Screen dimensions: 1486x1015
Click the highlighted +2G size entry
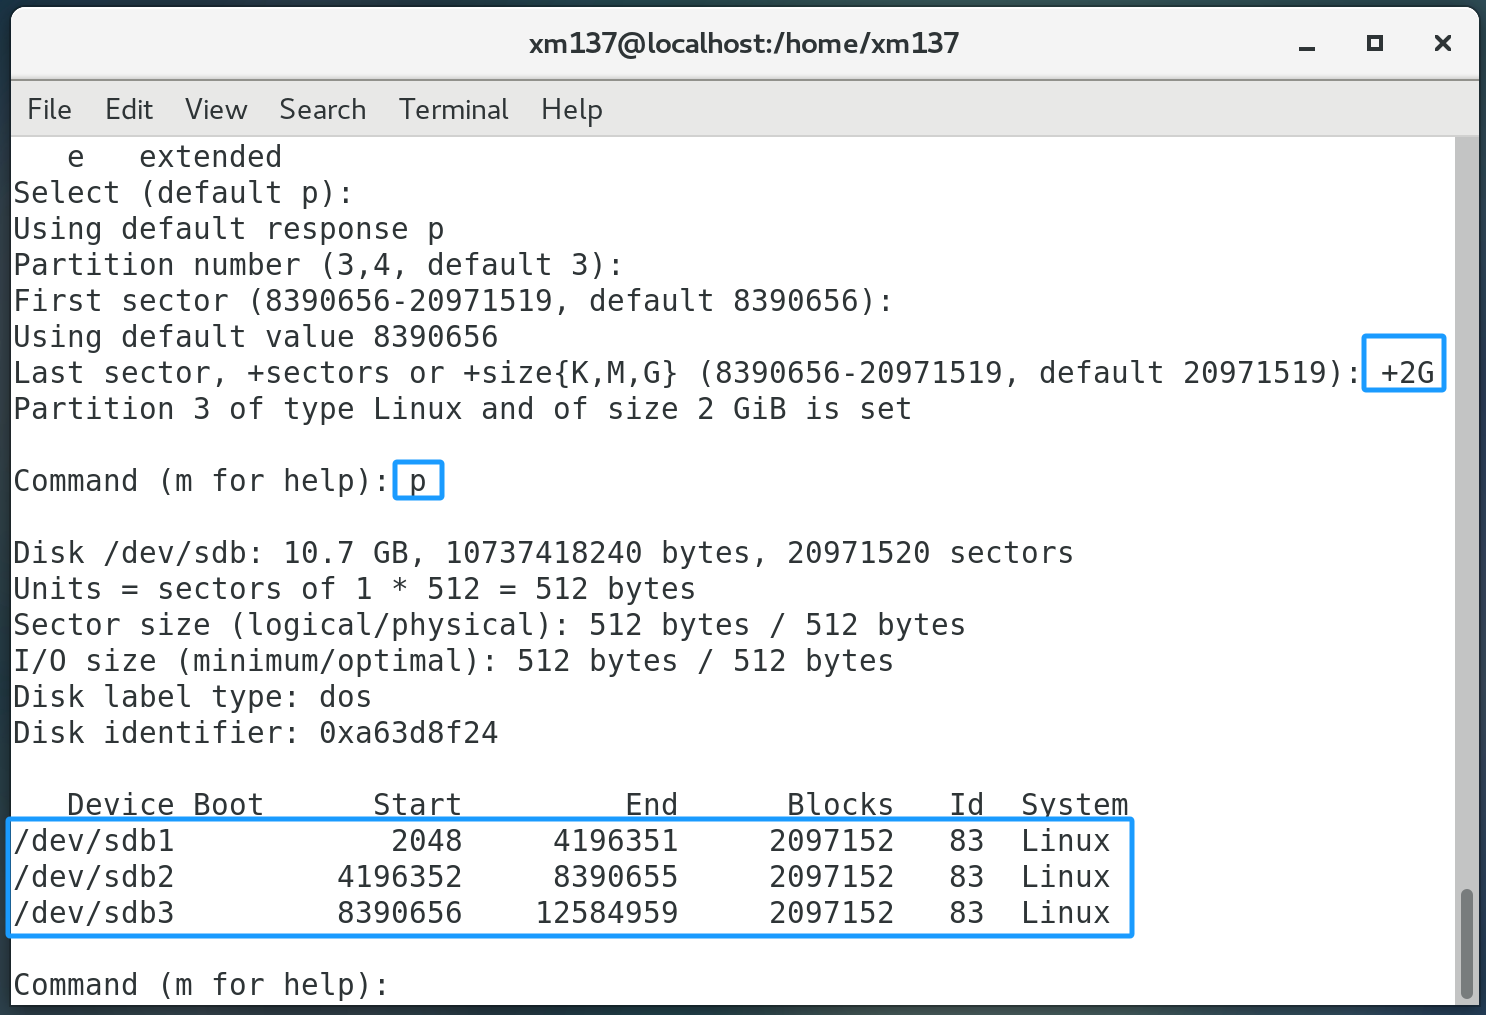(x=1406, y=373)
